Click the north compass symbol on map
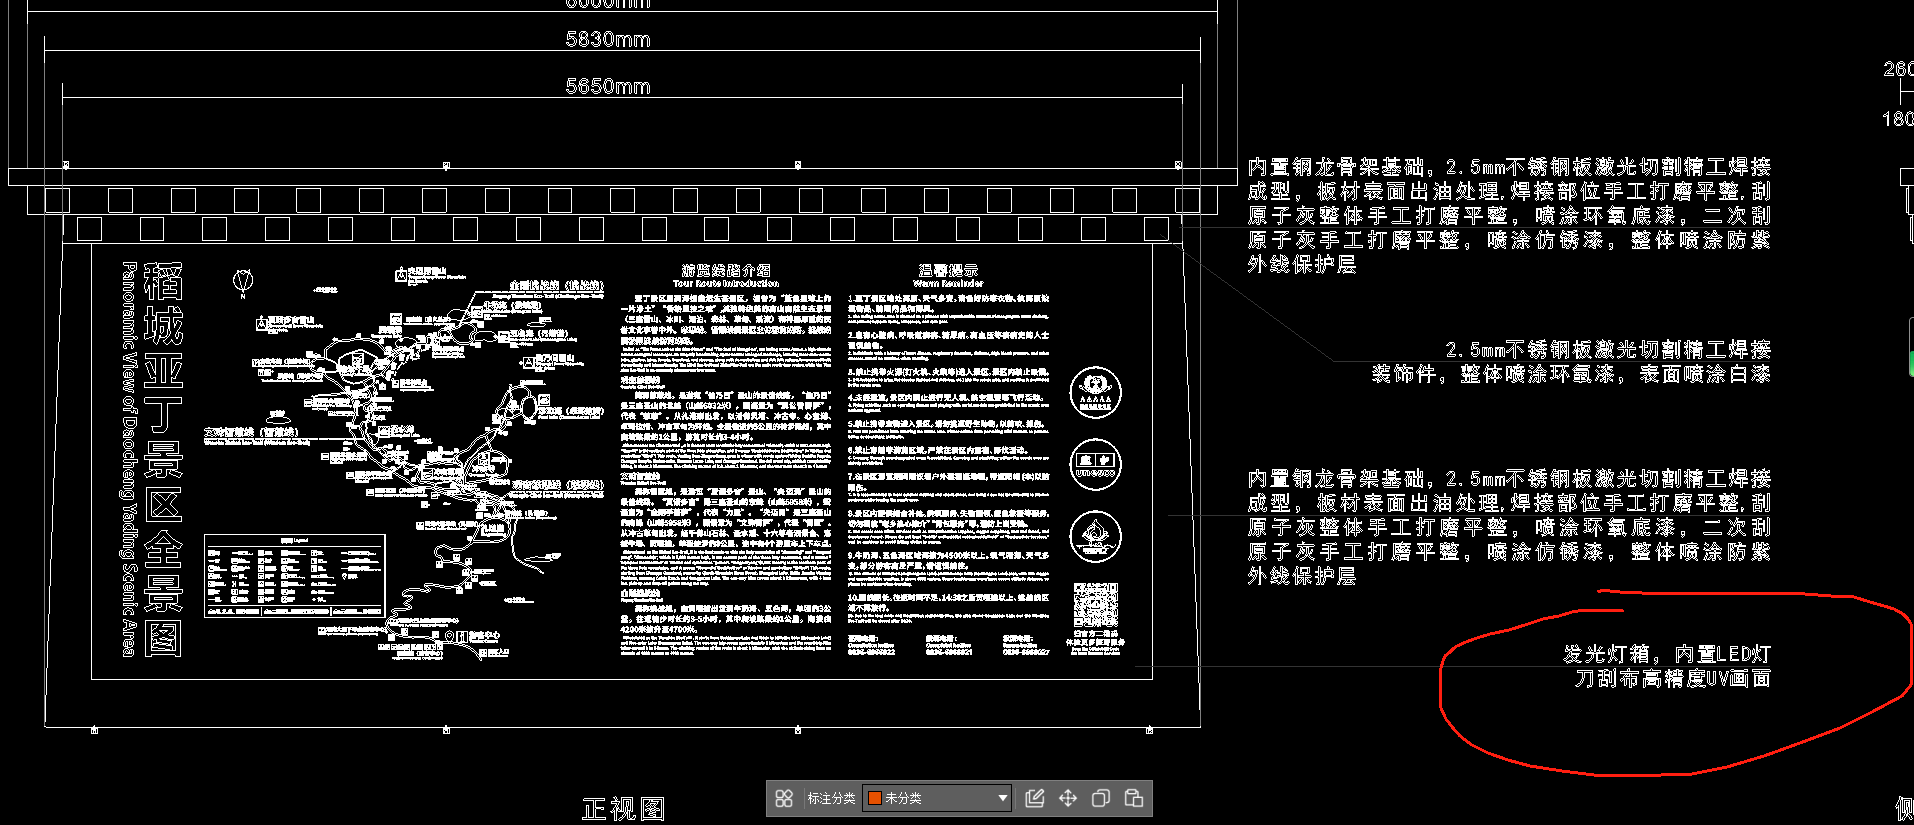The height and width of the screenshot is (825, 1914). pos(243,283)
